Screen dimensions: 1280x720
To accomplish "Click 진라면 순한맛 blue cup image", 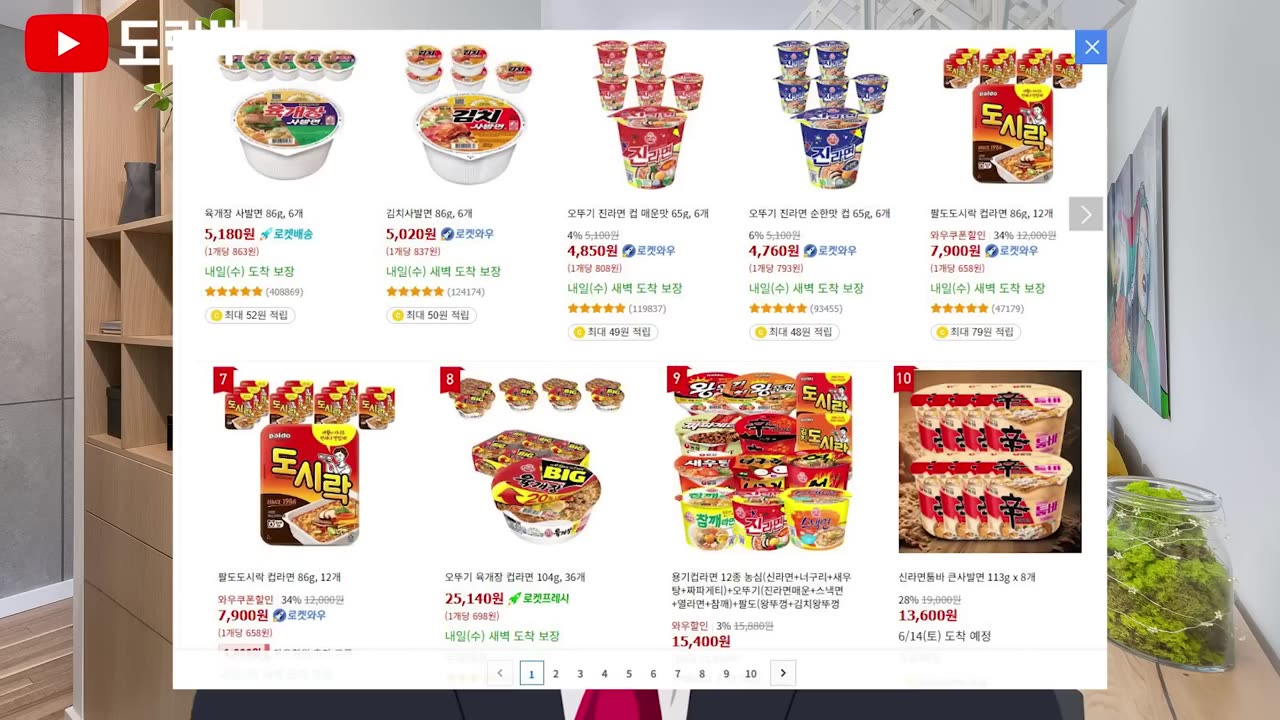I will click(830, 115).
